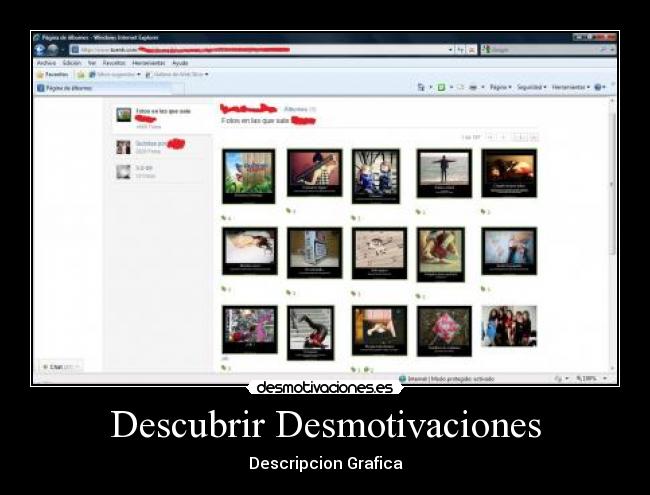
Task: Open the crouching figure in red photo
Action: (x=441, y=255)
